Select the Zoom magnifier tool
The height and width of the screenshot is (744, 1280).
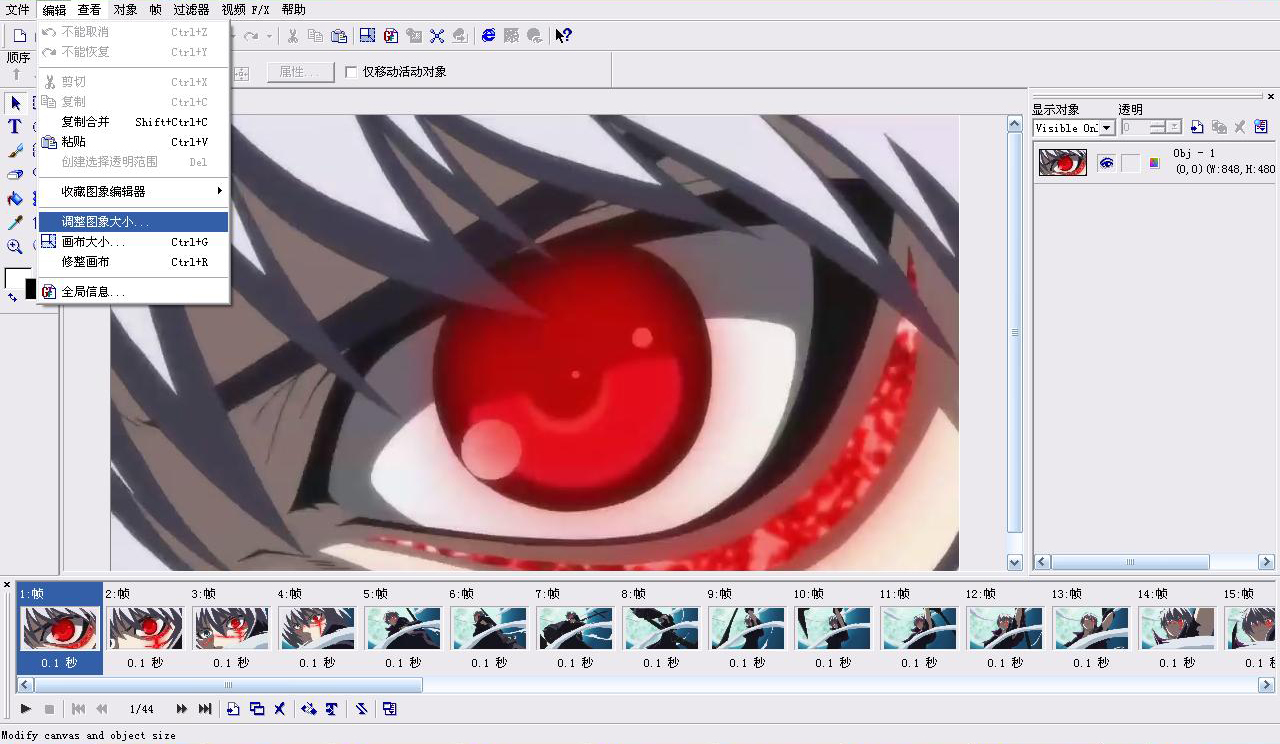15,246
